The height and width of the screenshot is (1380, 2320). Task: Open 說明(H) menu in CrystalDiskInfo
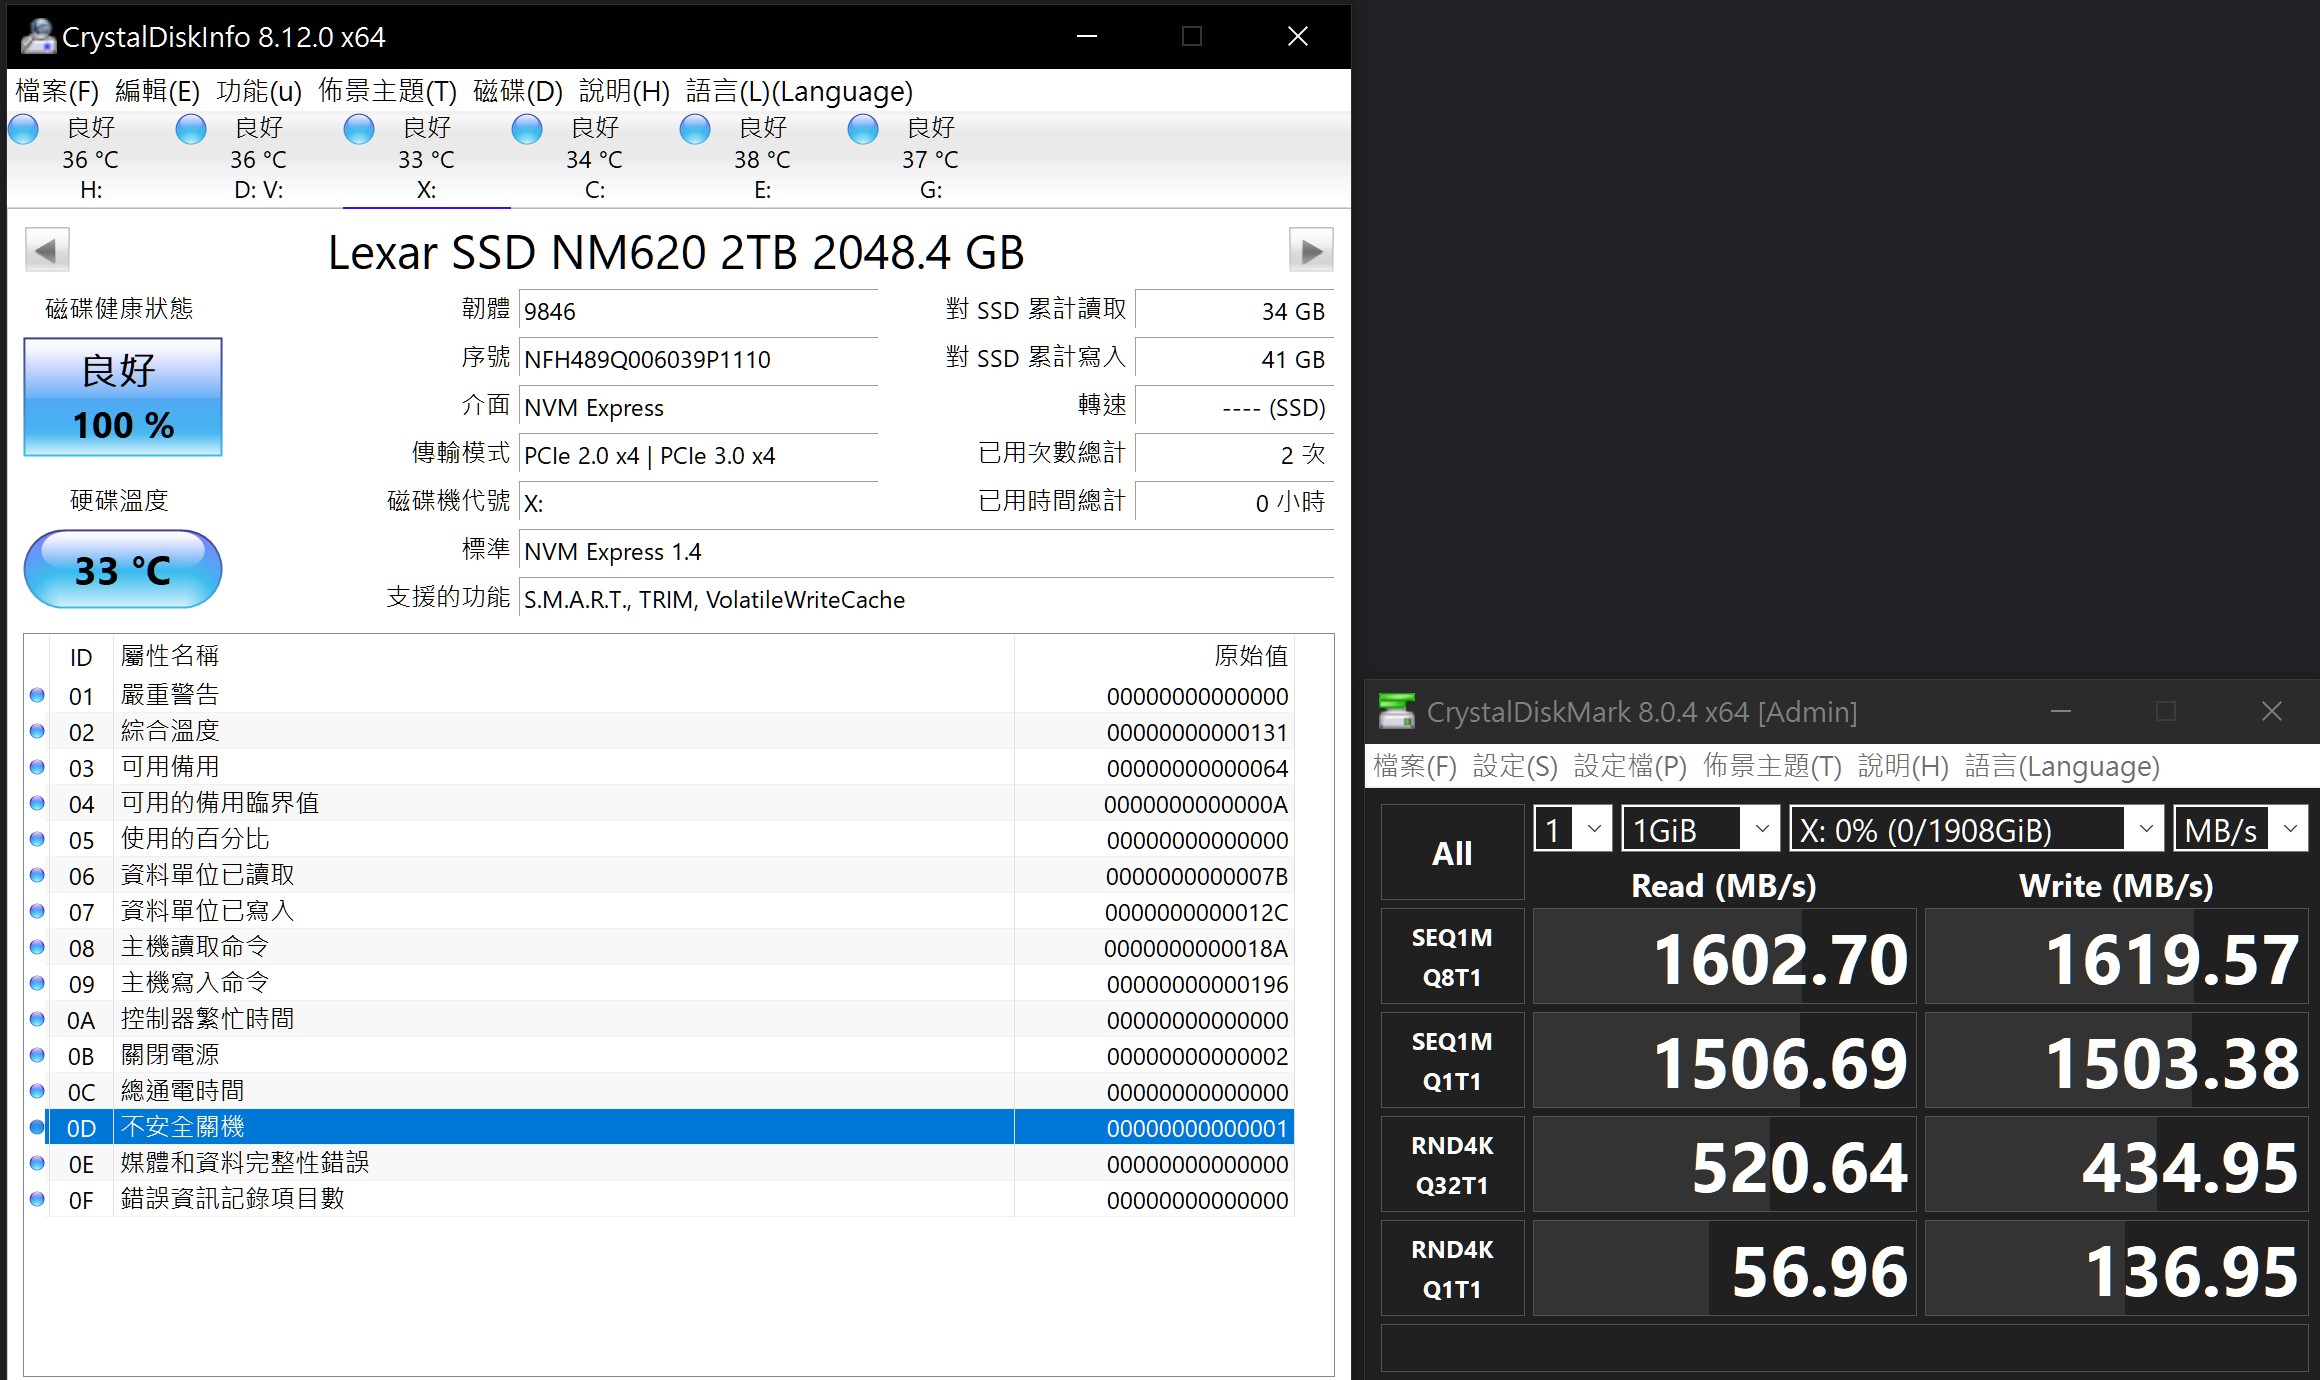pos(624,91)
